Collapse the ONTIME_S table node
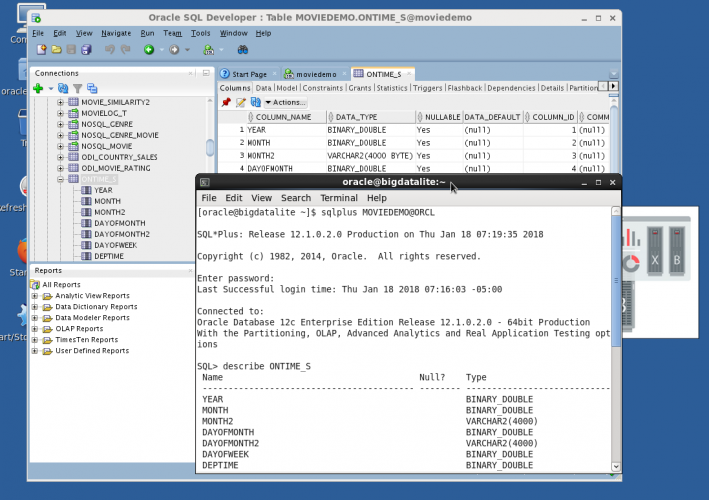The width and height of the screenshot is (709, 500). [60, 179]
